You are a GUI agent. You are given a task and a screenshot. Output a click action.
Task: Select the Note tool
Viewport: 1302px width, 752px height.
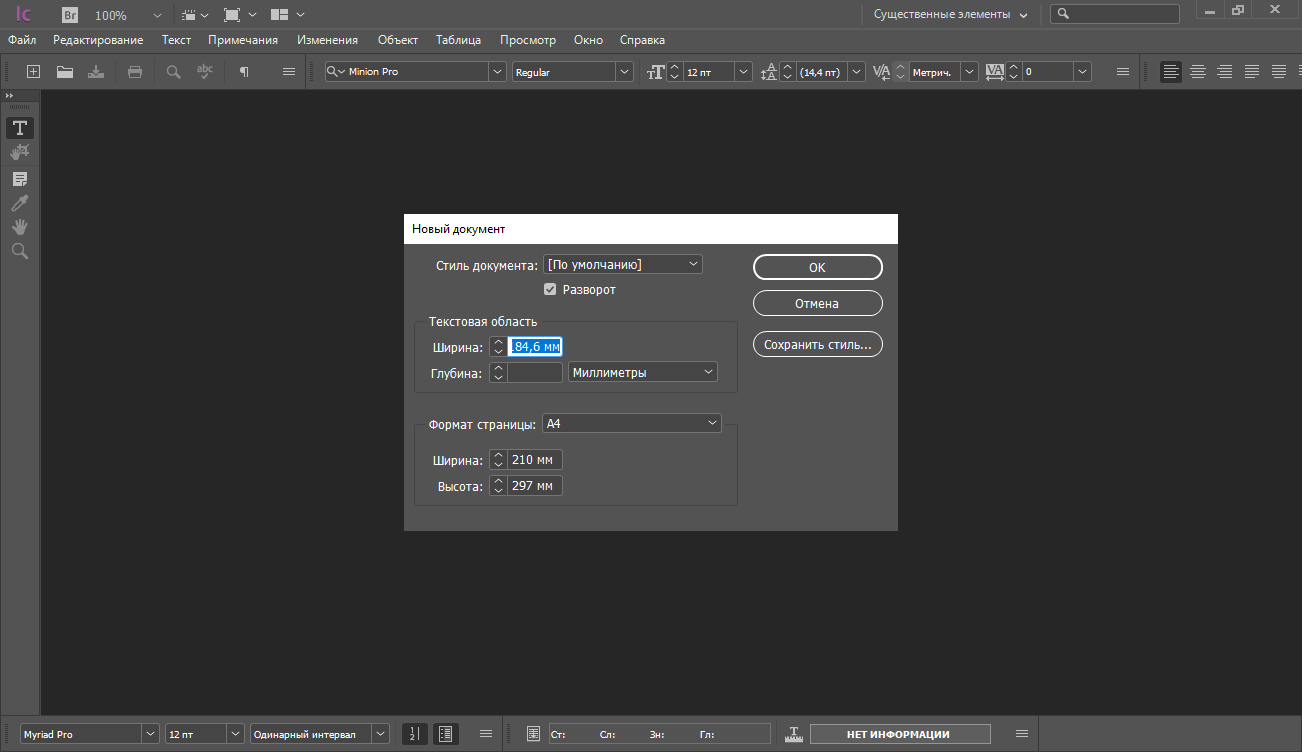[x=19, y=179]
